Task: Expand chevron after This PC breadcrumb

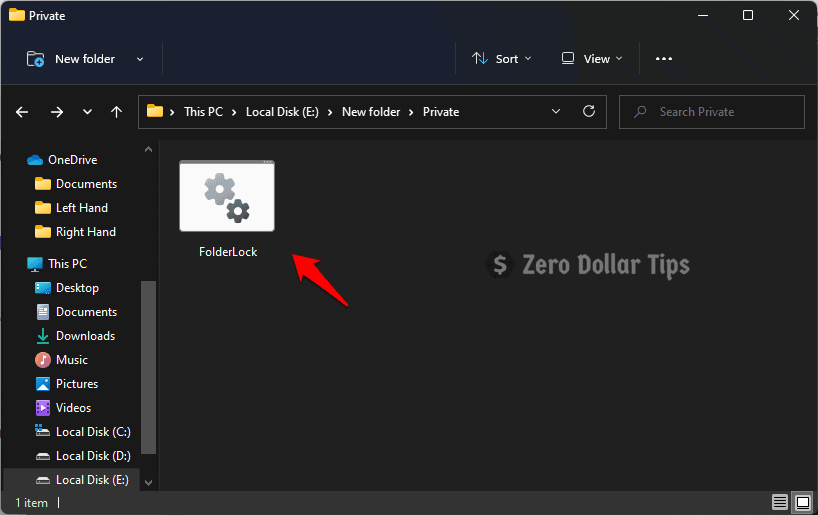Action: pyautogui.click(x=234, y=113)
